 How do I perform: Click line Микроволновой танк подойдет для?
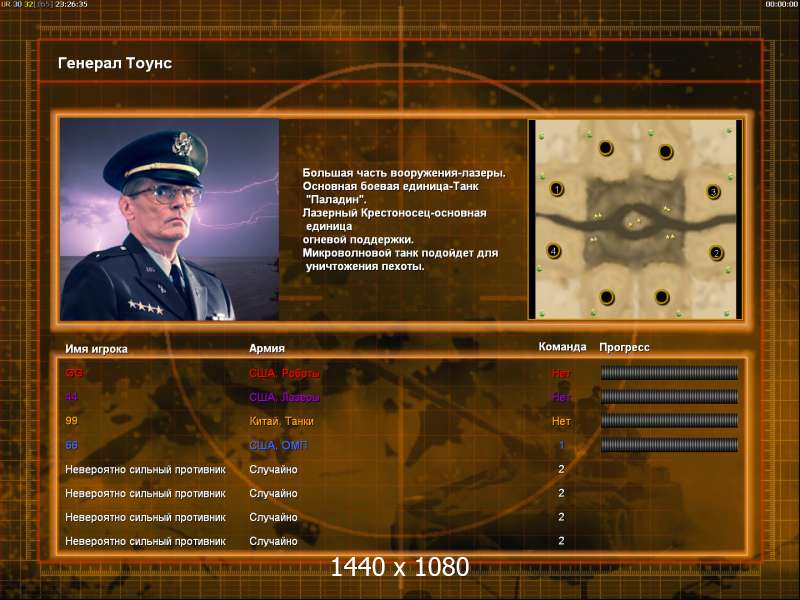point(401,253)
